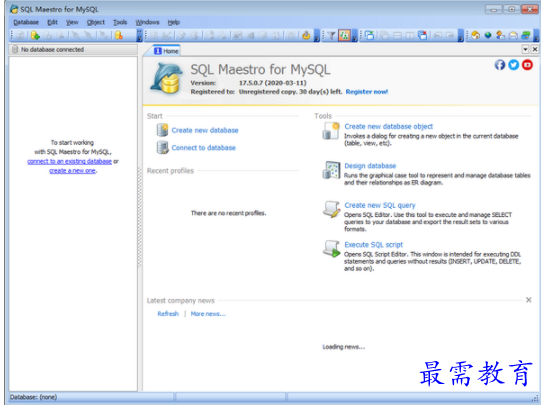Open the Facebook page icon
The height and width of the screenshot is (405, 541).
(500, 65)
